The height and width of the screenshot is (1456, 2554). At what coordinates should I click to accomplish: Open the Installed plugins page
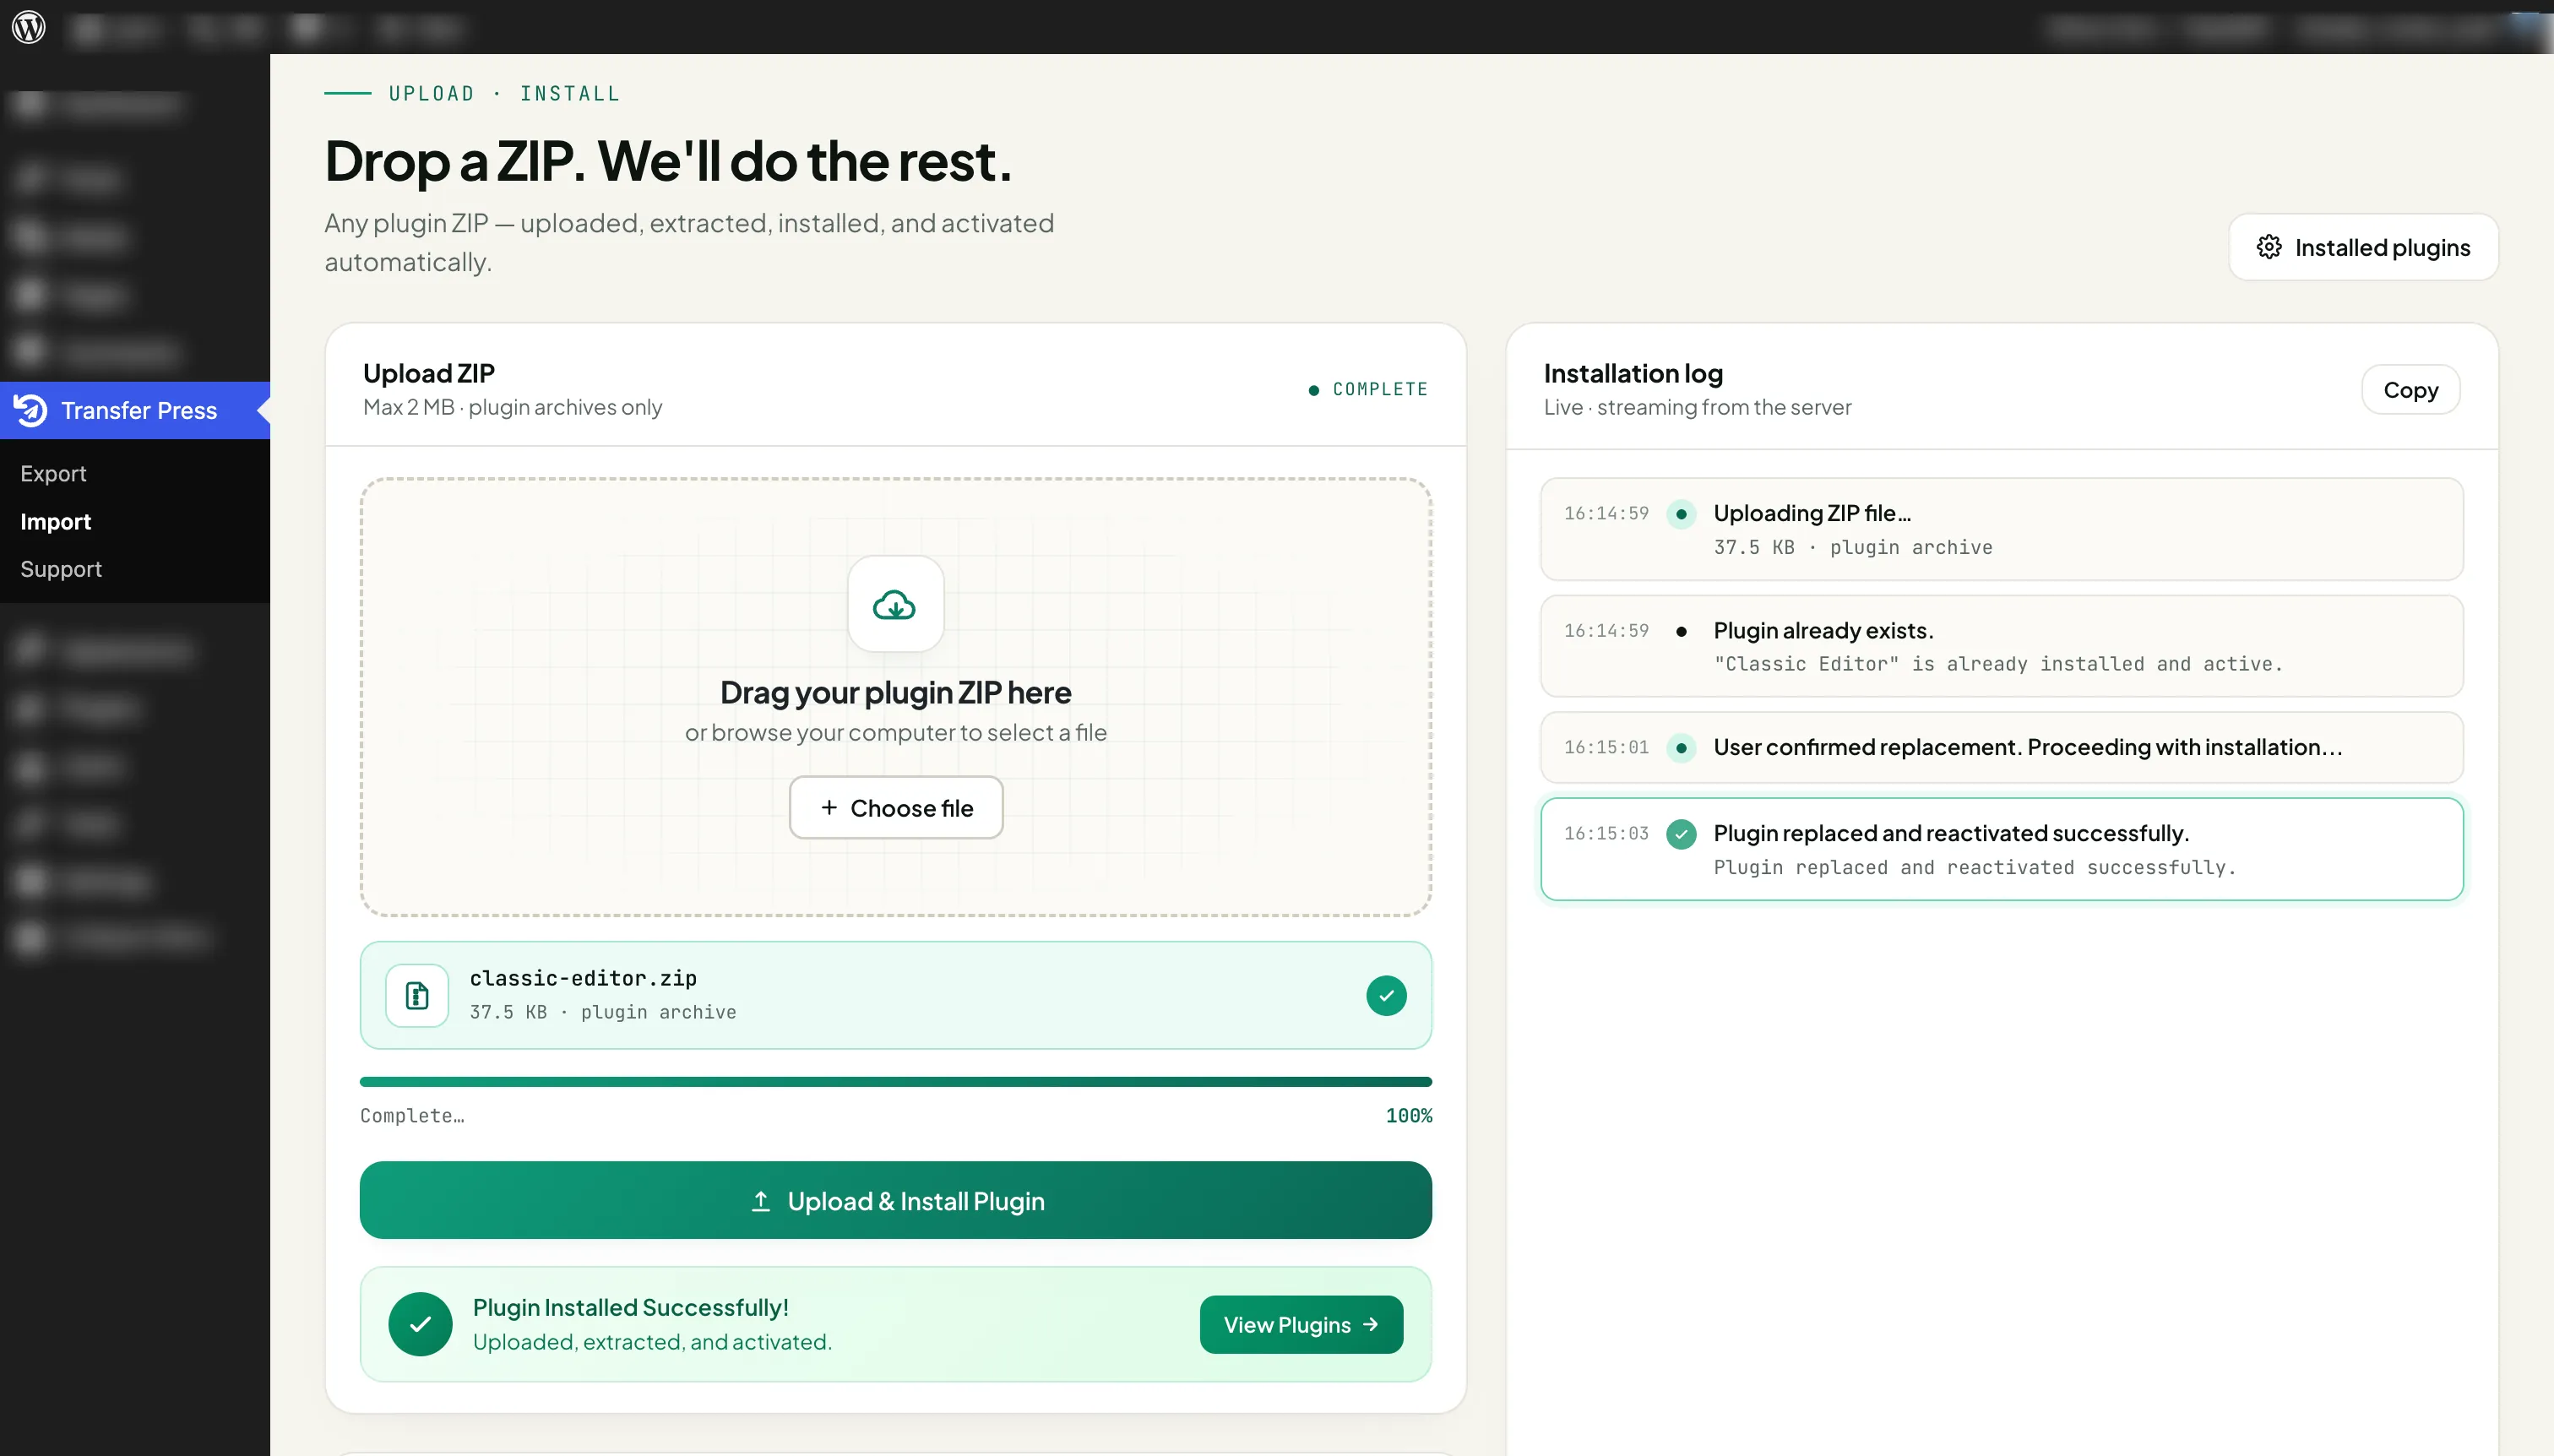click(2363, 247)
